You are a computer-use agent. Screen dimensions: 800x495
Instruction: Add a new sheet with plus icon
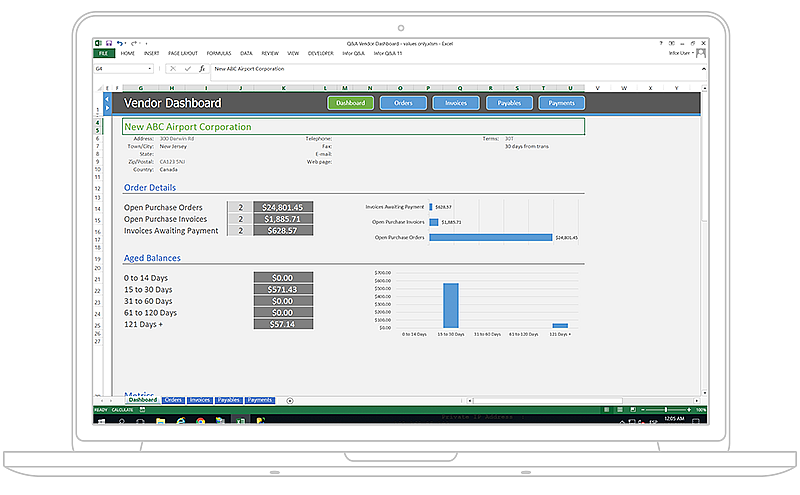pyautogui.click(x=290, y=400)
